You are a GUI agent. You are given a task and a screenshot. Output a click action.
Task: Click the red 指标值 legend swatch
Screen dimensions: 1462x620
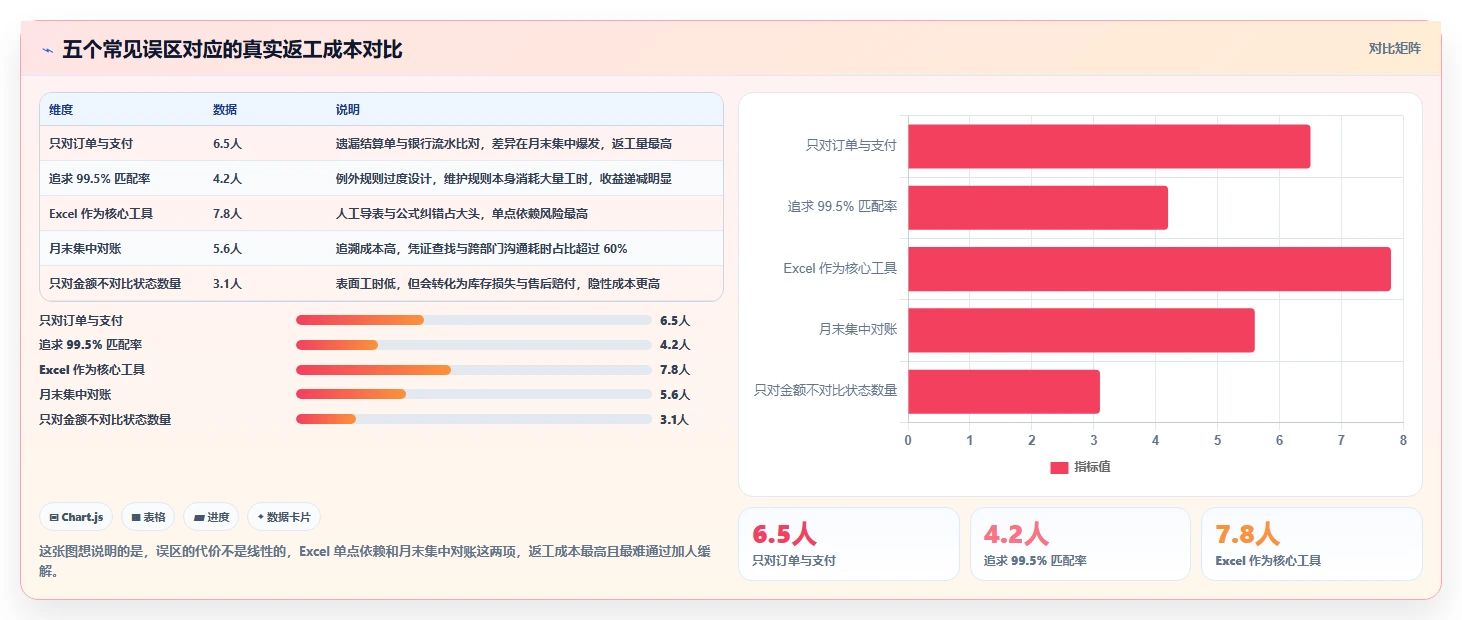[x=1059, y=468]
